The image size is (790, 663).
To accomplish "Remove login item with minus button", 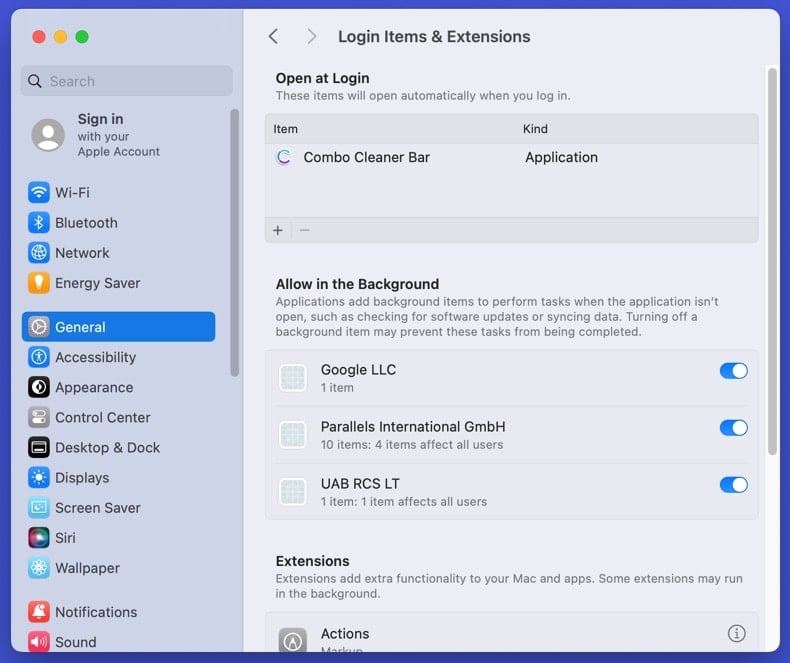I will click(x=304, y=230).
